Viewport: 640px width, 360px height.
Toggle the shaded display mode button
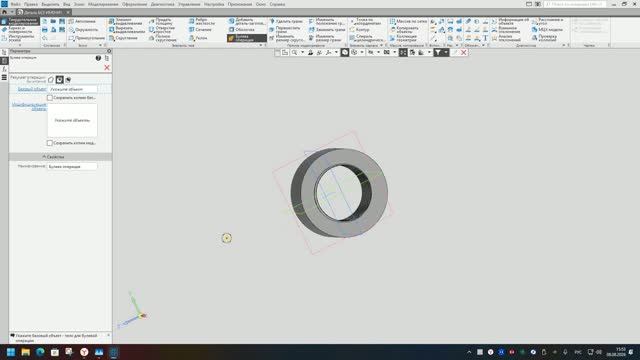click(345, 53)
